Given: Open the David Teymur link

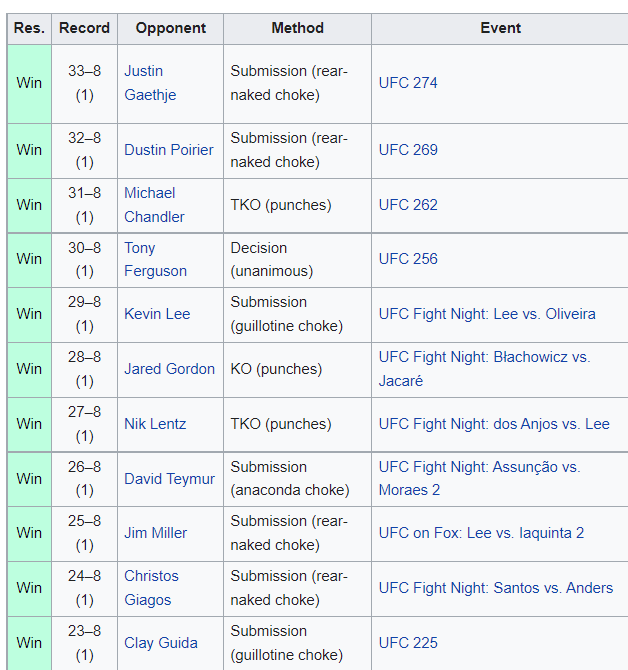Looking at the screenshot, I should click(169, 479).
